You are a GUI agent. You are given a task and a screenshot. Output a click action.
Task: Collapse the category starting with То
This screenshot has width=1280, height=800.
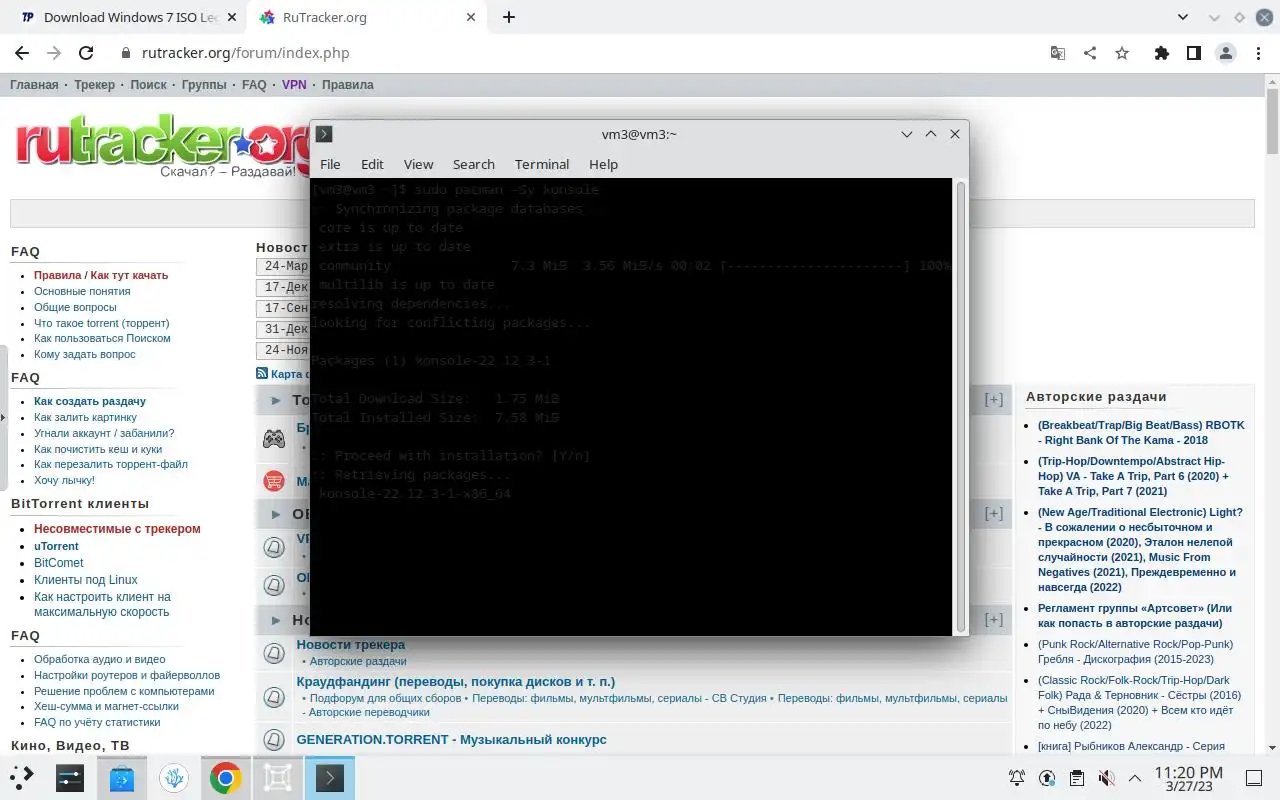point(277,400)
